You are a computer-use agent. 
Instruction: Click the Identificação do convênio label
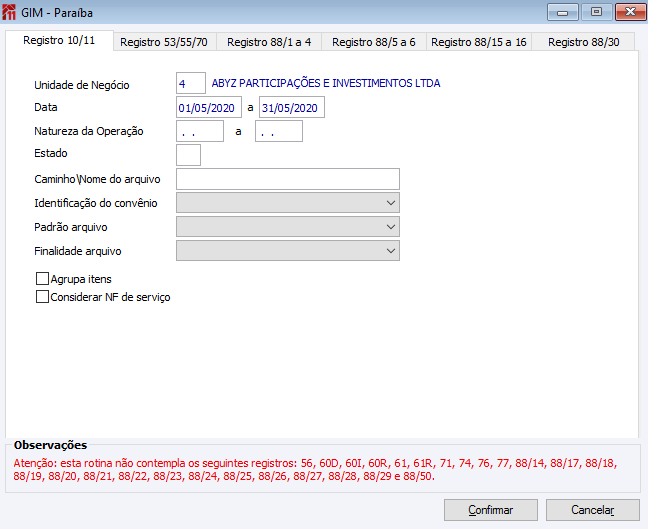96,203
